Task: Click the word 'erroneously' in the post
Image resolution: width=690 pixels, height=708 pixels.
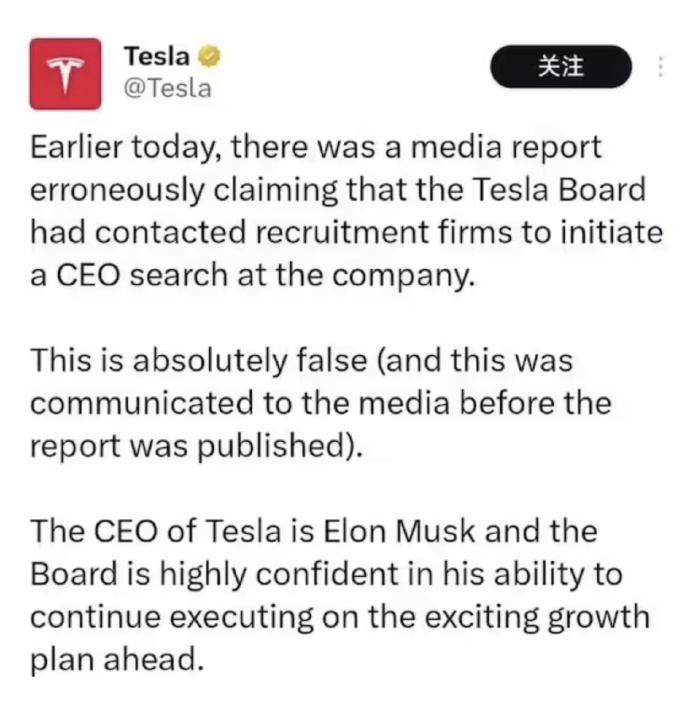Action: tap(117, 191)
